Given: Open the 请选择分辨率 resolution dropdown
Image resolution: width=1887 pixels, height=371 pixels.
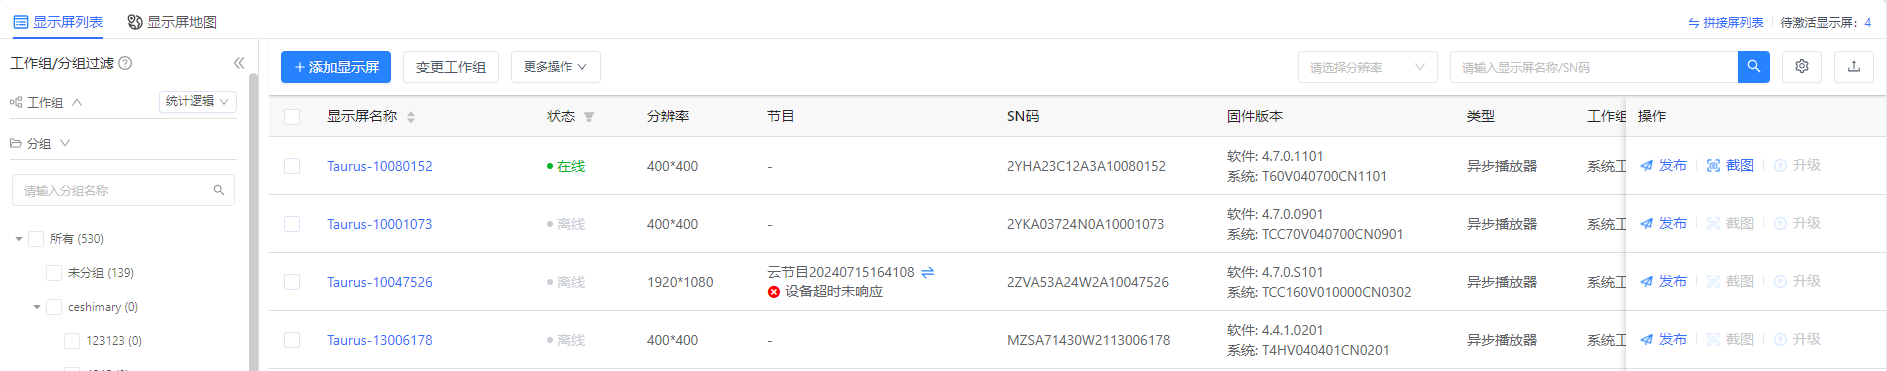Looking at the screenshot, I should point(1367,67).
